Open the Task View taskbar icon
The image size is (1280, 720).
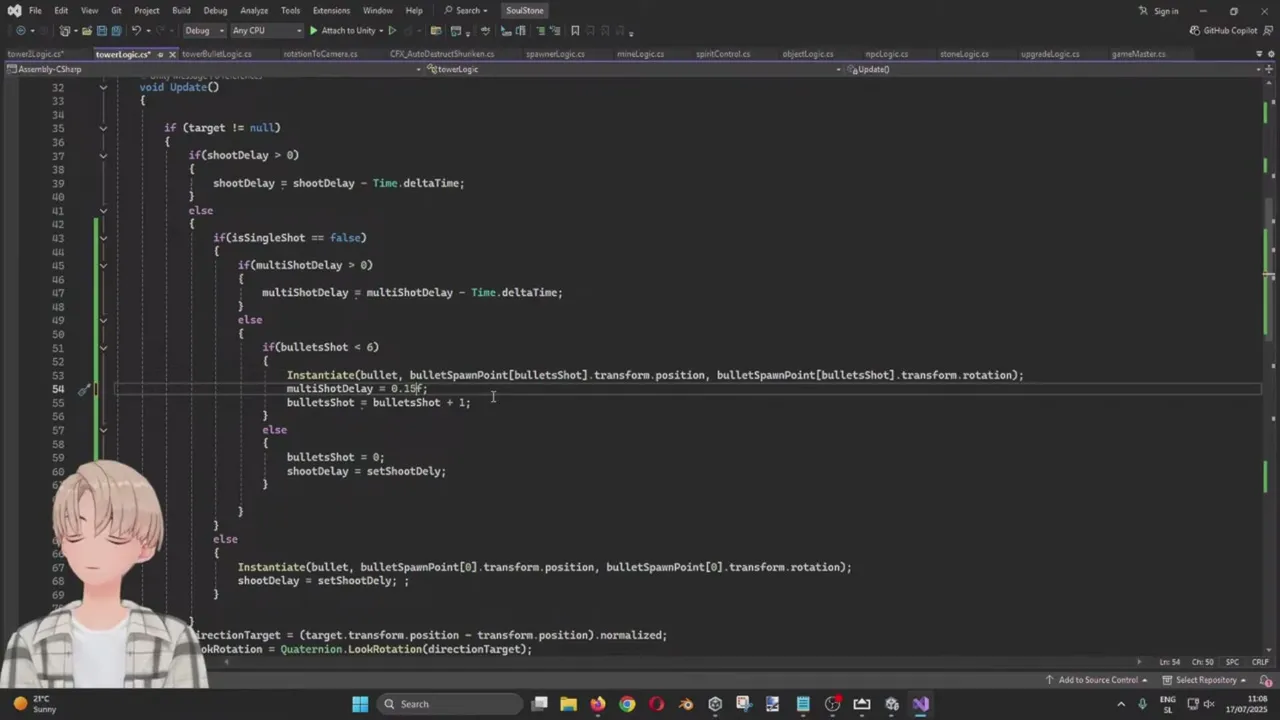tap(539, 704)
